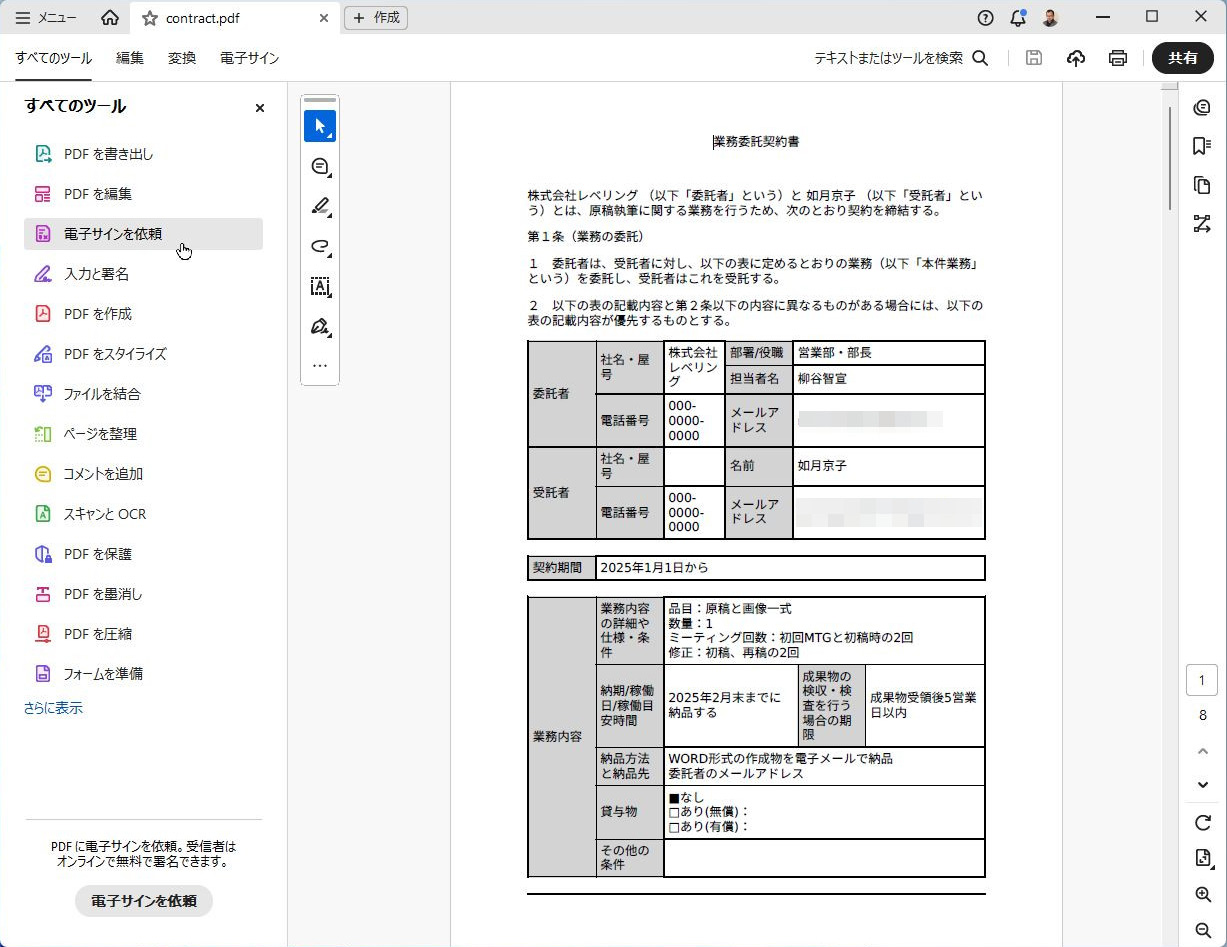Click the page number field showing 1
The height and width of the screenshot is (947, 1227).
point(1202,681)
